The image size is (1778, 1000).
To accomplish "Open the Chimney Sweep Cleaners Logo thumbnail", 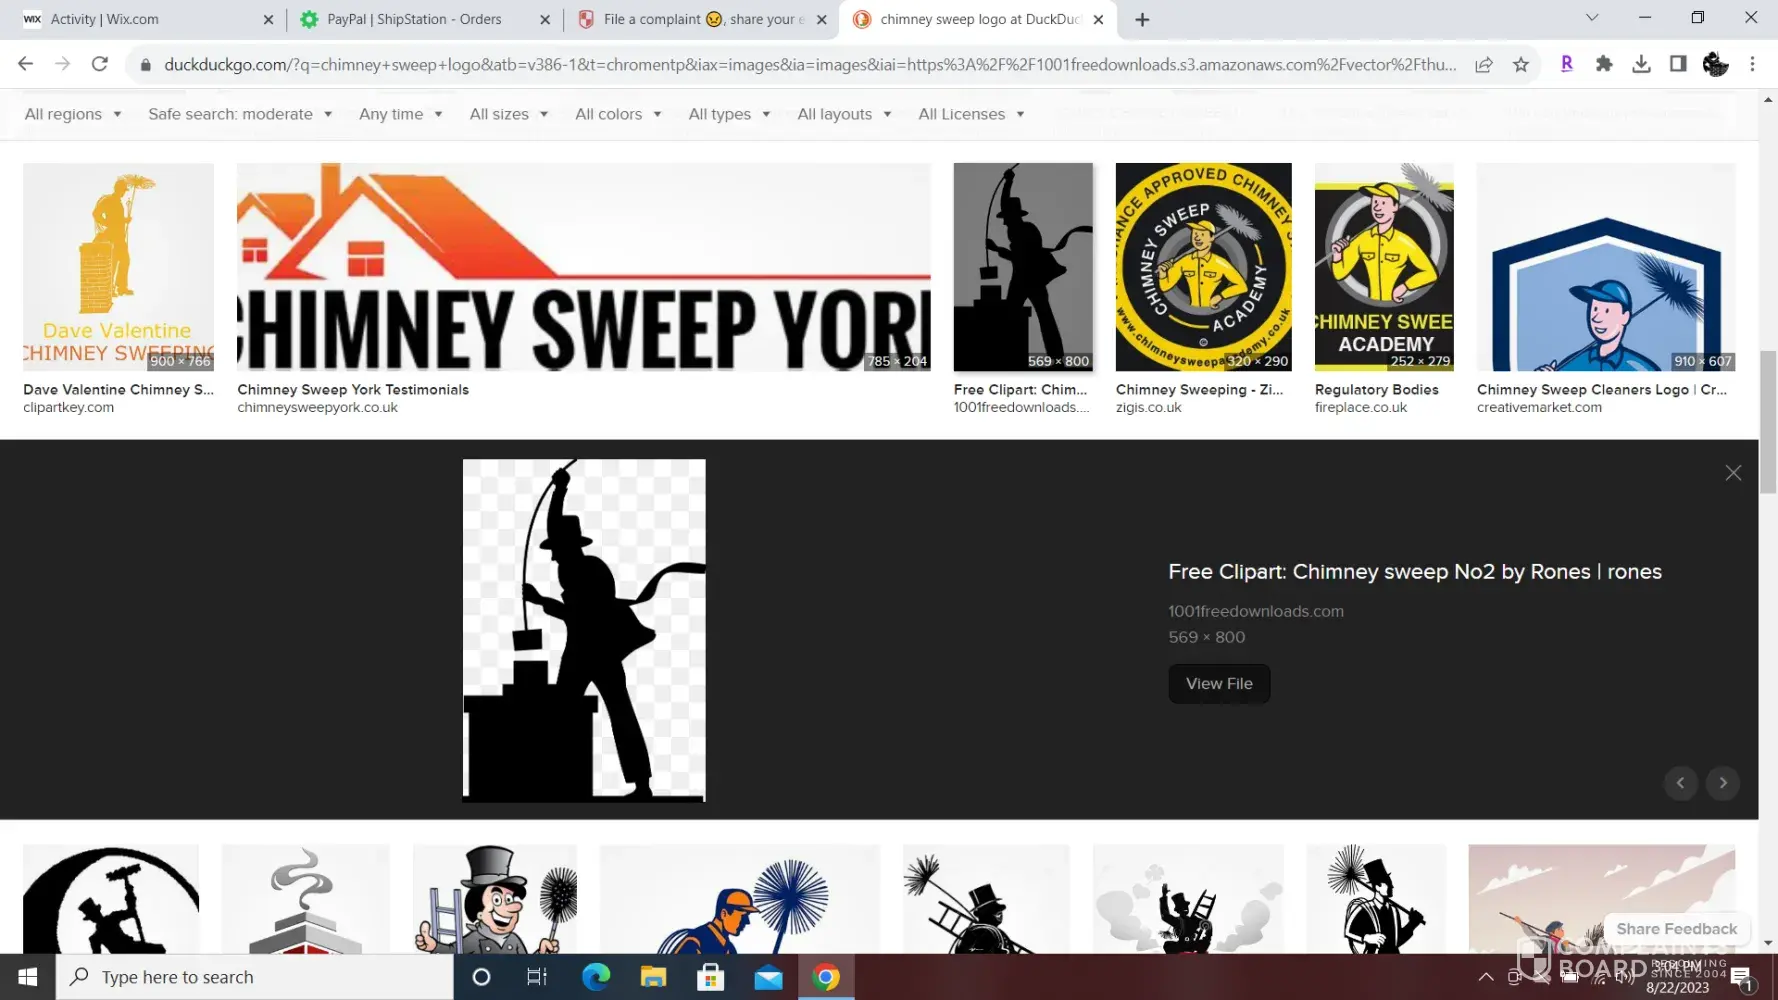I will tap(1606, 267).
